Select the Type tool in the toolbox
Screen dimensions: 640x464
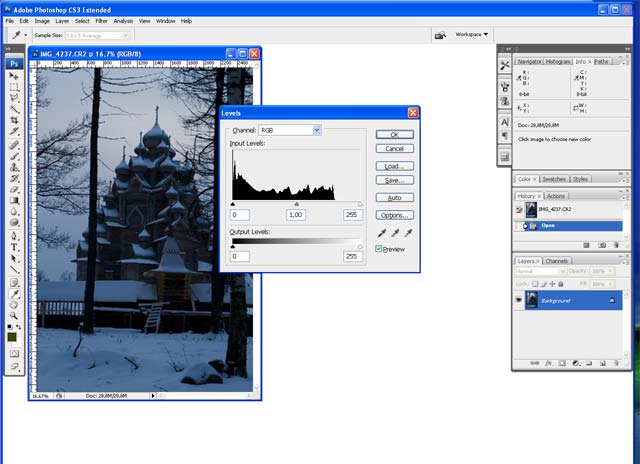click(x=14, y=246)
